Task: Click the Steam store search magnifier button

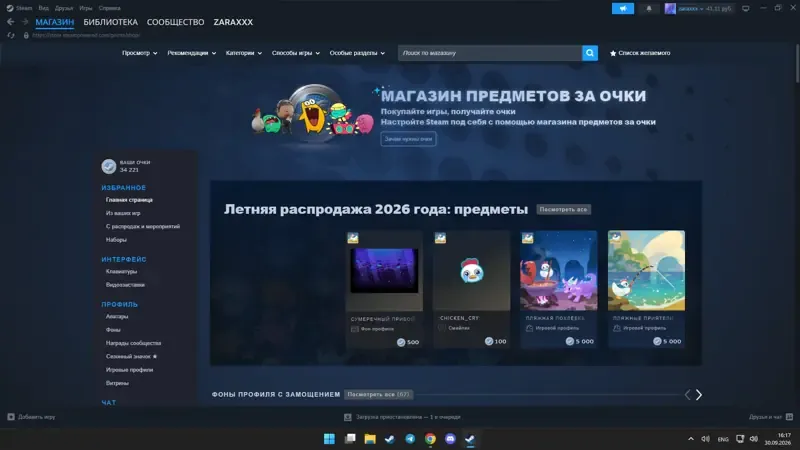Action: click(590, 53)
